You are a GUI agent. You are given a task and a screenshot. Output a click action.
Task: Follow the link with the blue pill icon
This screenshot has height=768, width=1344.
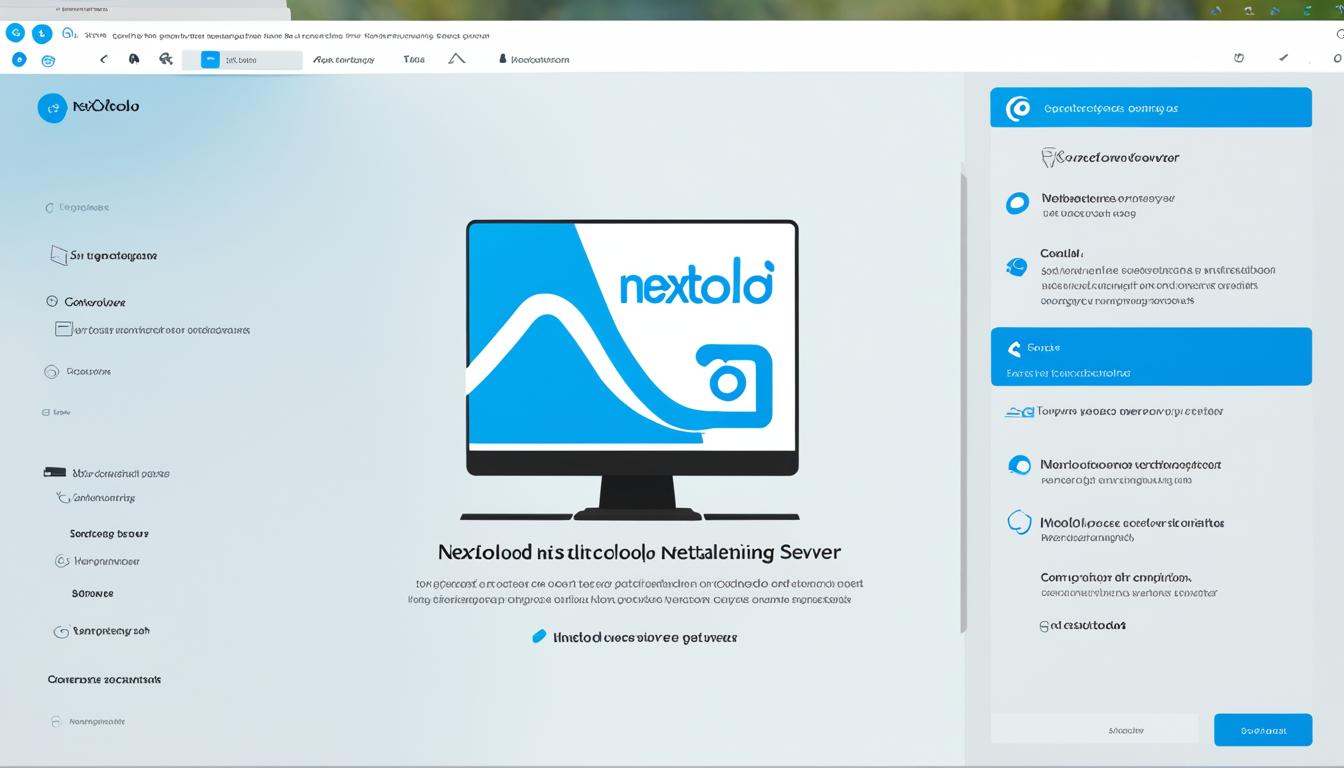[x=635, y=636]
